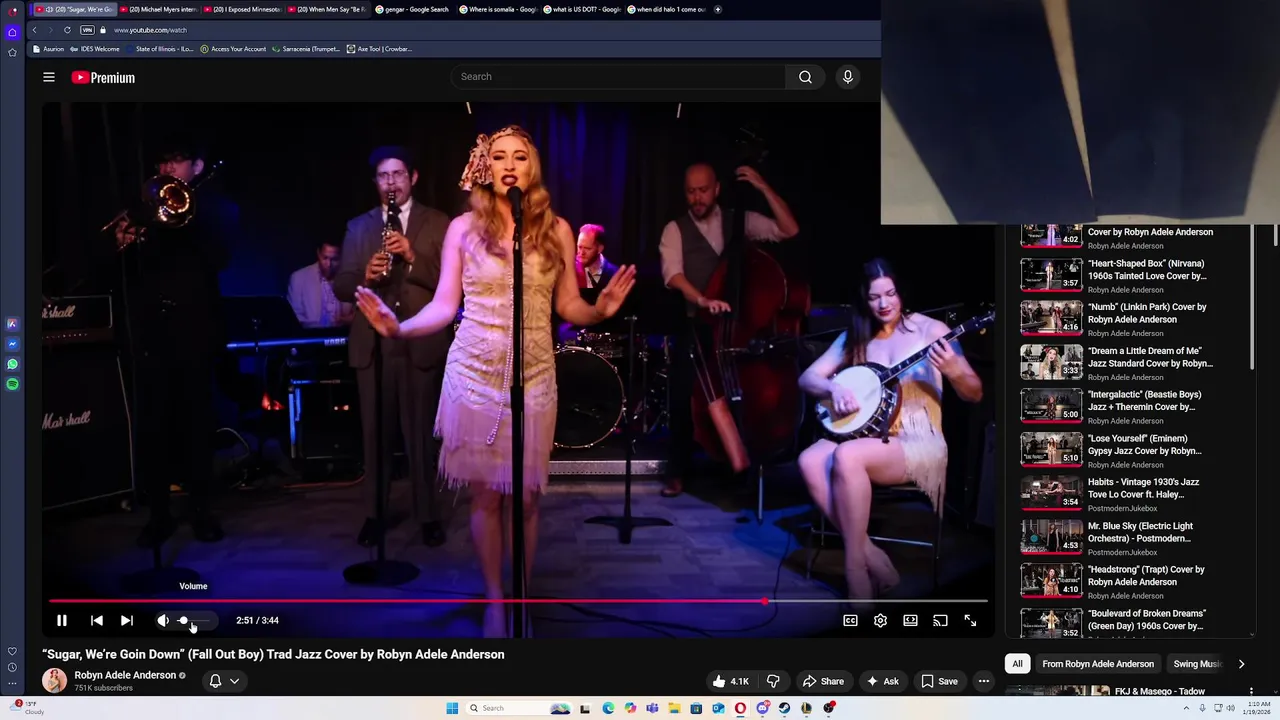This screenshot has height=720, width=1280.
Task: Open Messenger in Opera sidebar
Action: [12, 344]
